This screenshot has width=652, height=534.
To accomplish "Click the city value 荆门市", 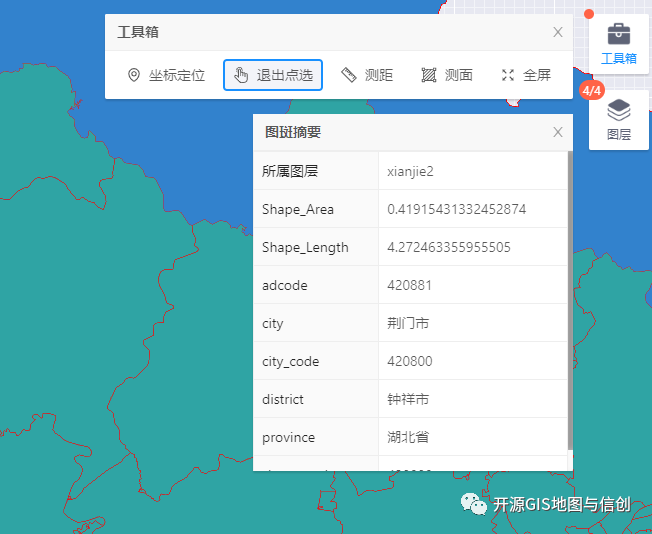I will 408,324.
